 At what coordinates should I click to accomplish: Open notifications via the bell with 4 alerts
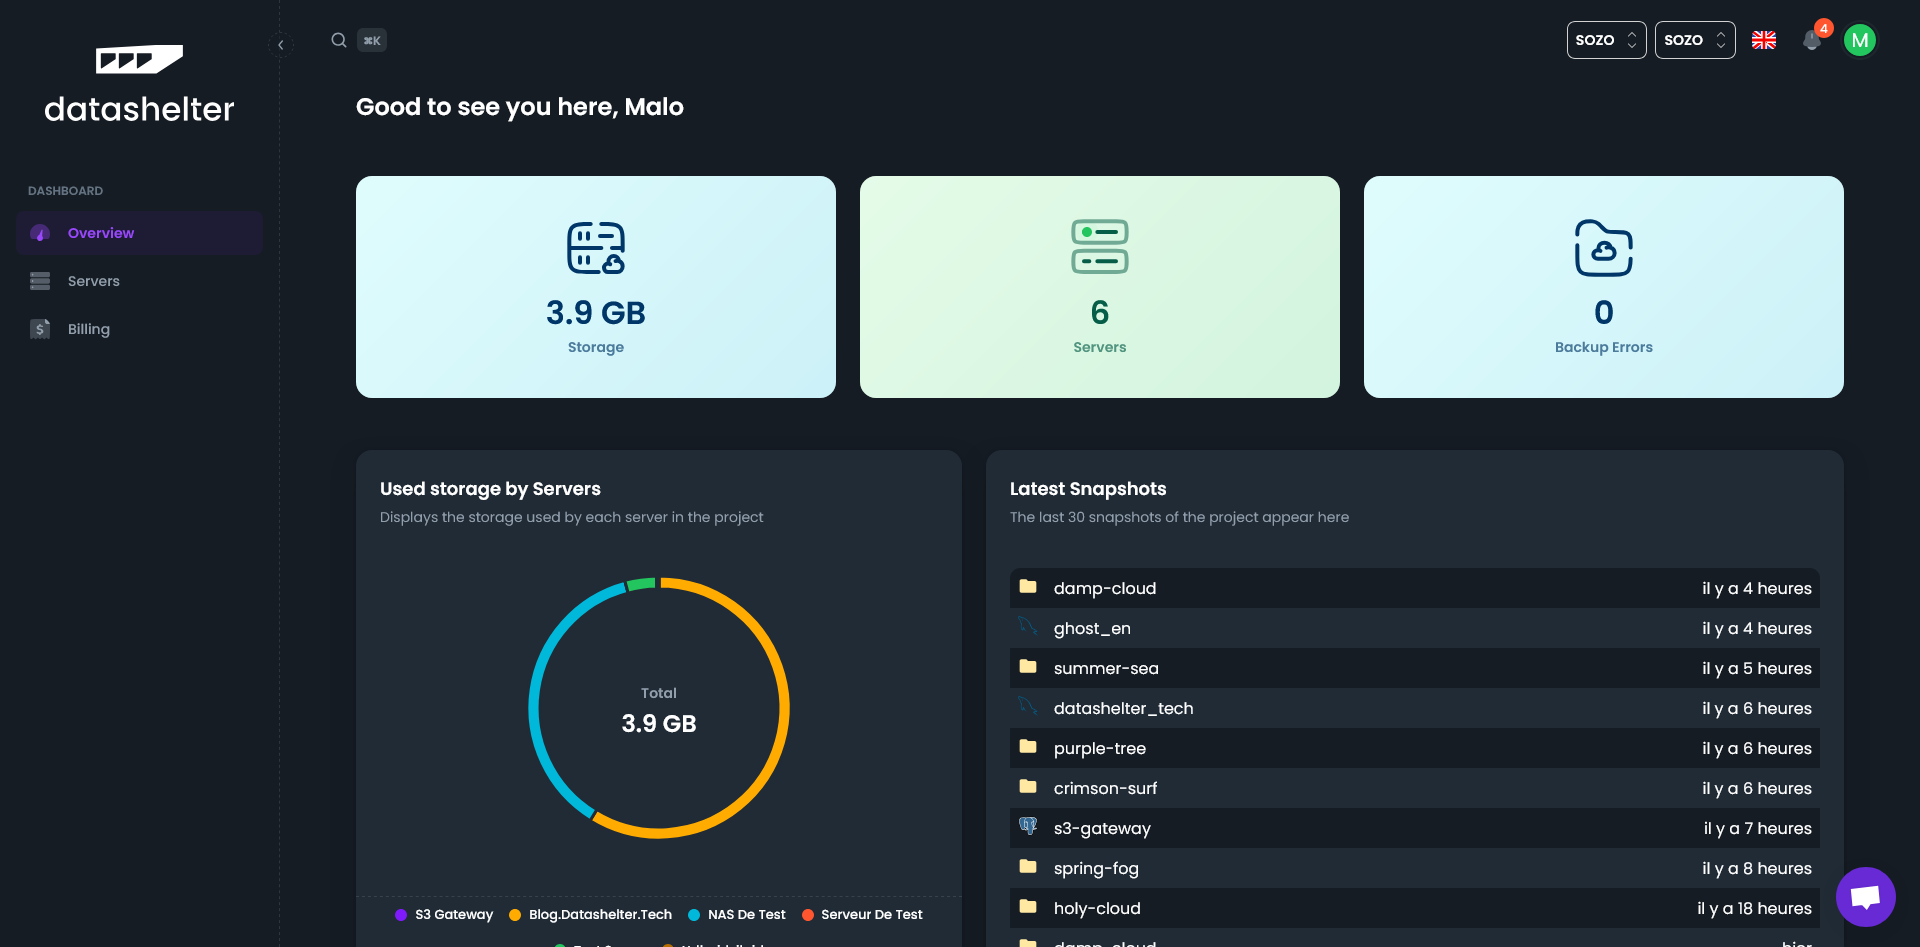(1812, 42)
